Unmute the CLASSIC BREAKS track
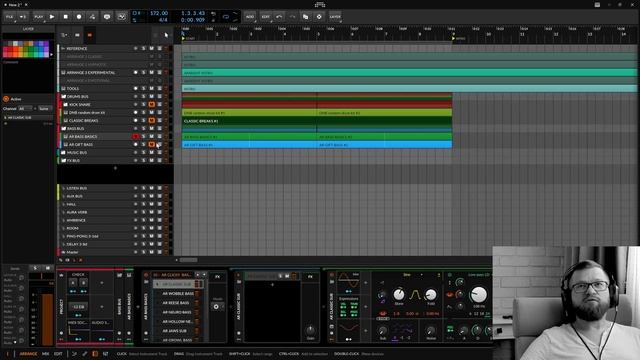Image resolution: width=640 pixels, height=360 pixels. (x=151, y=120)
